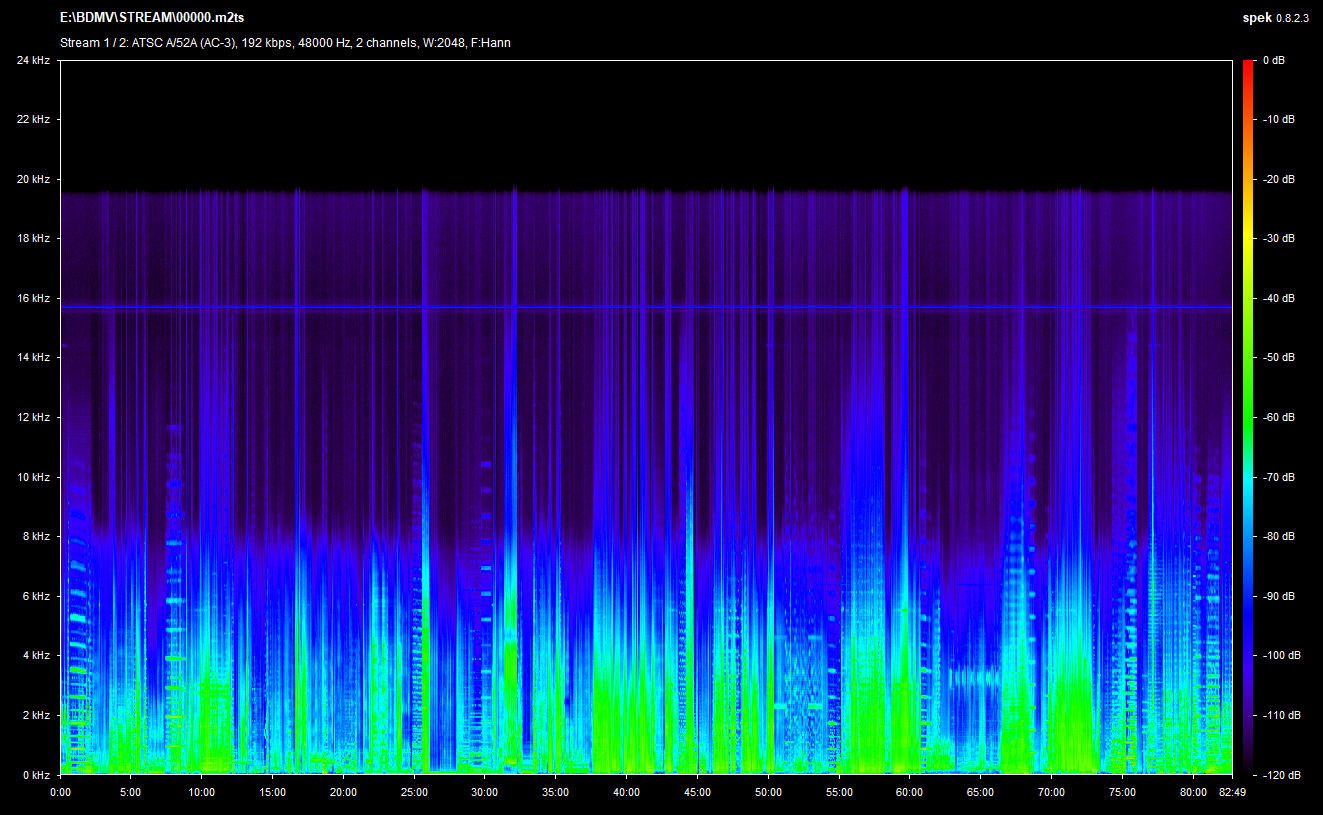The image size is (1323, 815).
Task: Click the 82:49 end time label
Action: [1231, 792]
